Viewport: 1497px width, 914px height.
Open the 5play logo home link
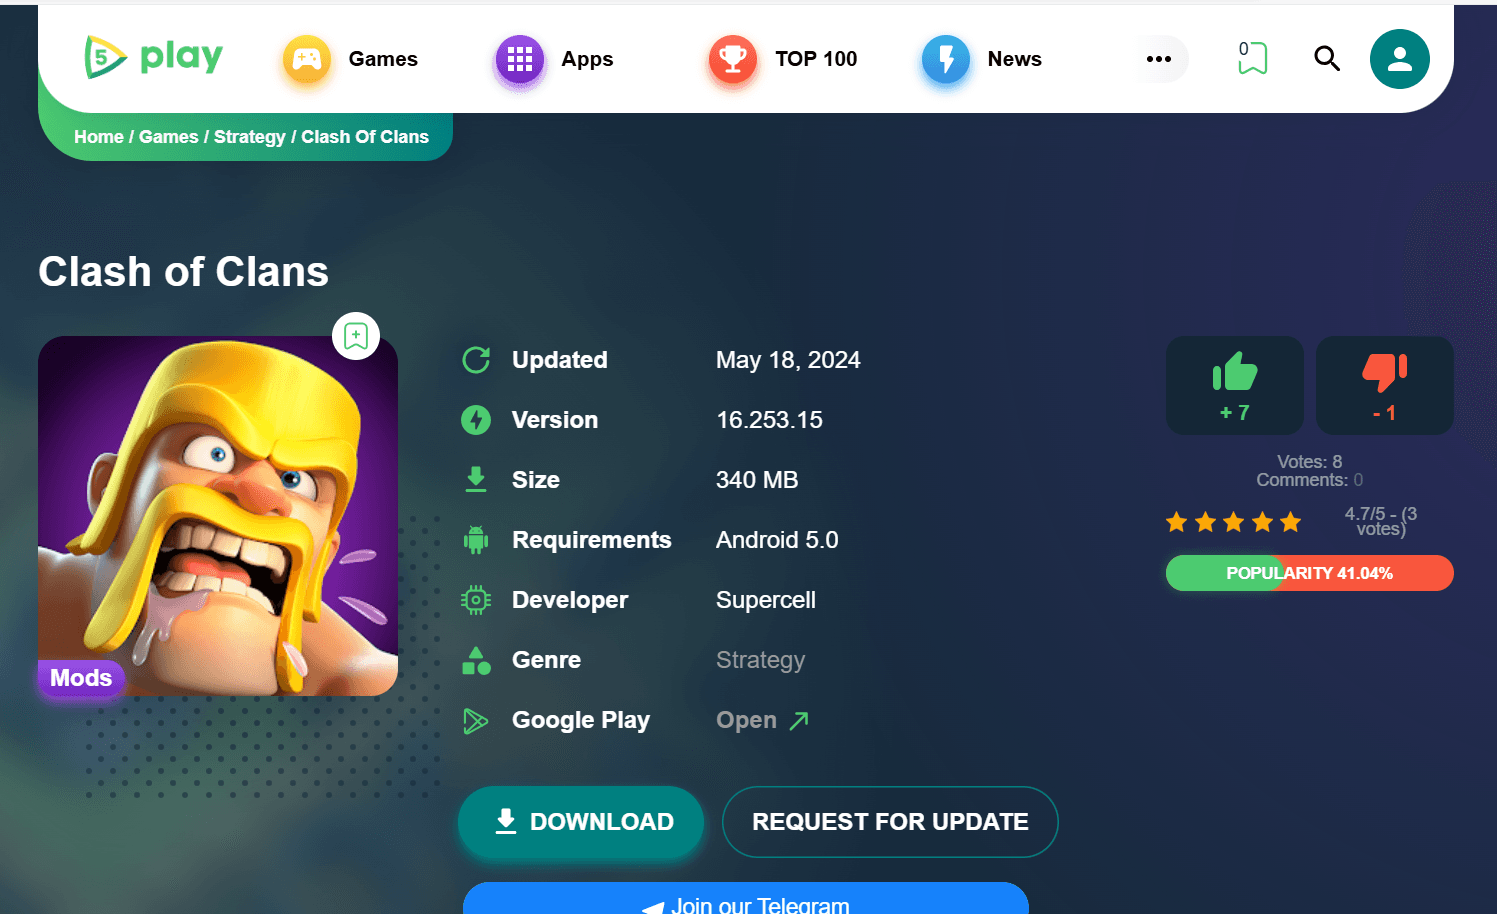(153, 58)
